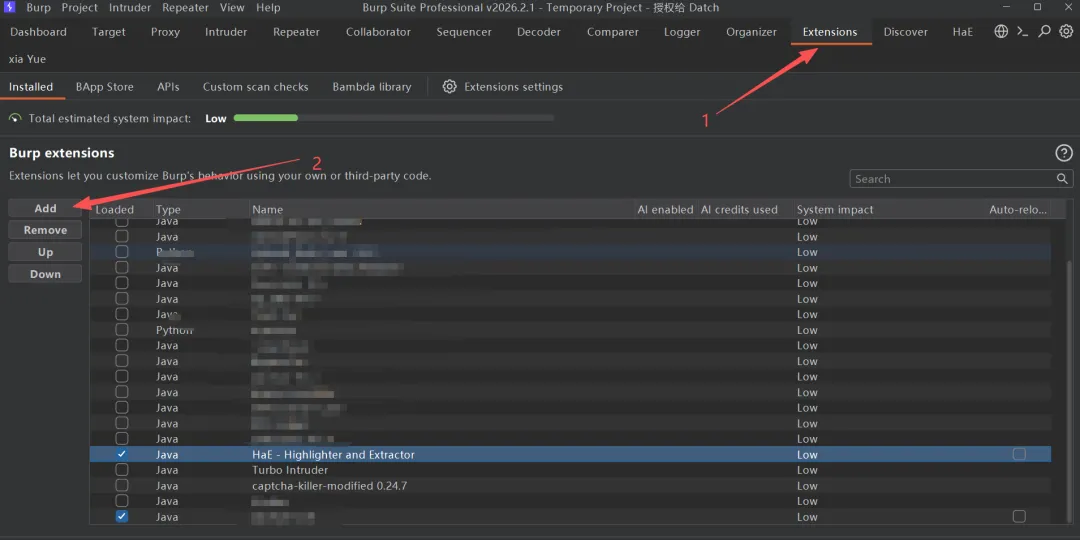Viewport: 1080px width, 540px height.
Task: Open the xia Yue tab
Action: tap(28, 59)
